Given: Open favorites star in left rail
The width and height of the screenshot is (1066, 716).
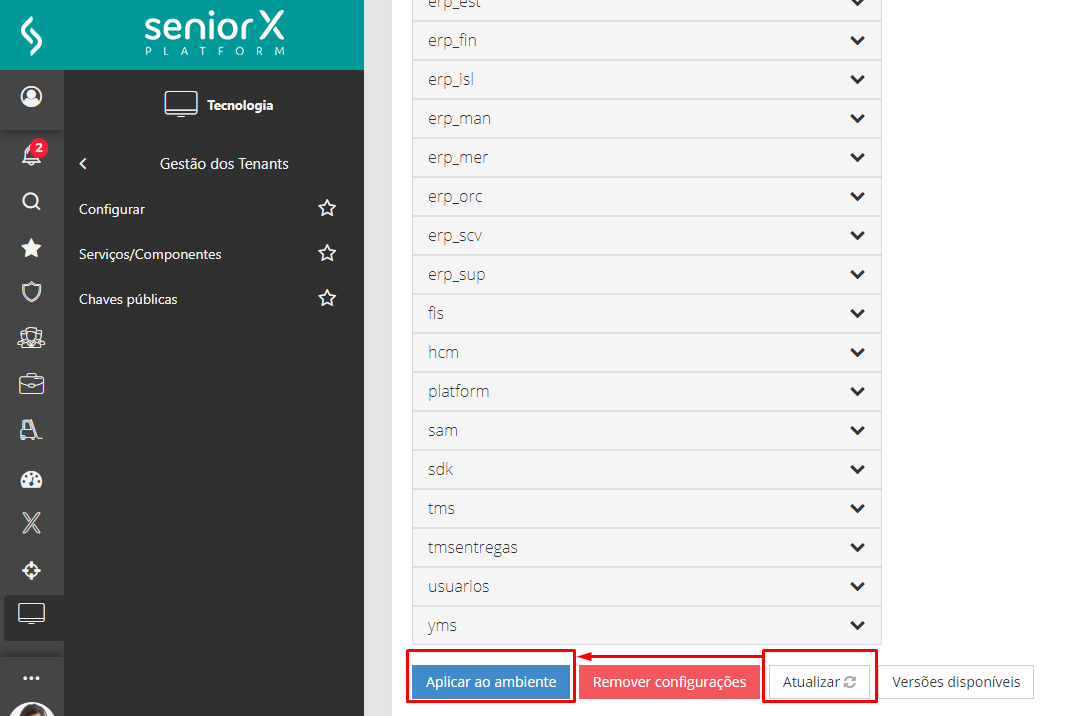Looking at the screenshot, I should point(31,248).
